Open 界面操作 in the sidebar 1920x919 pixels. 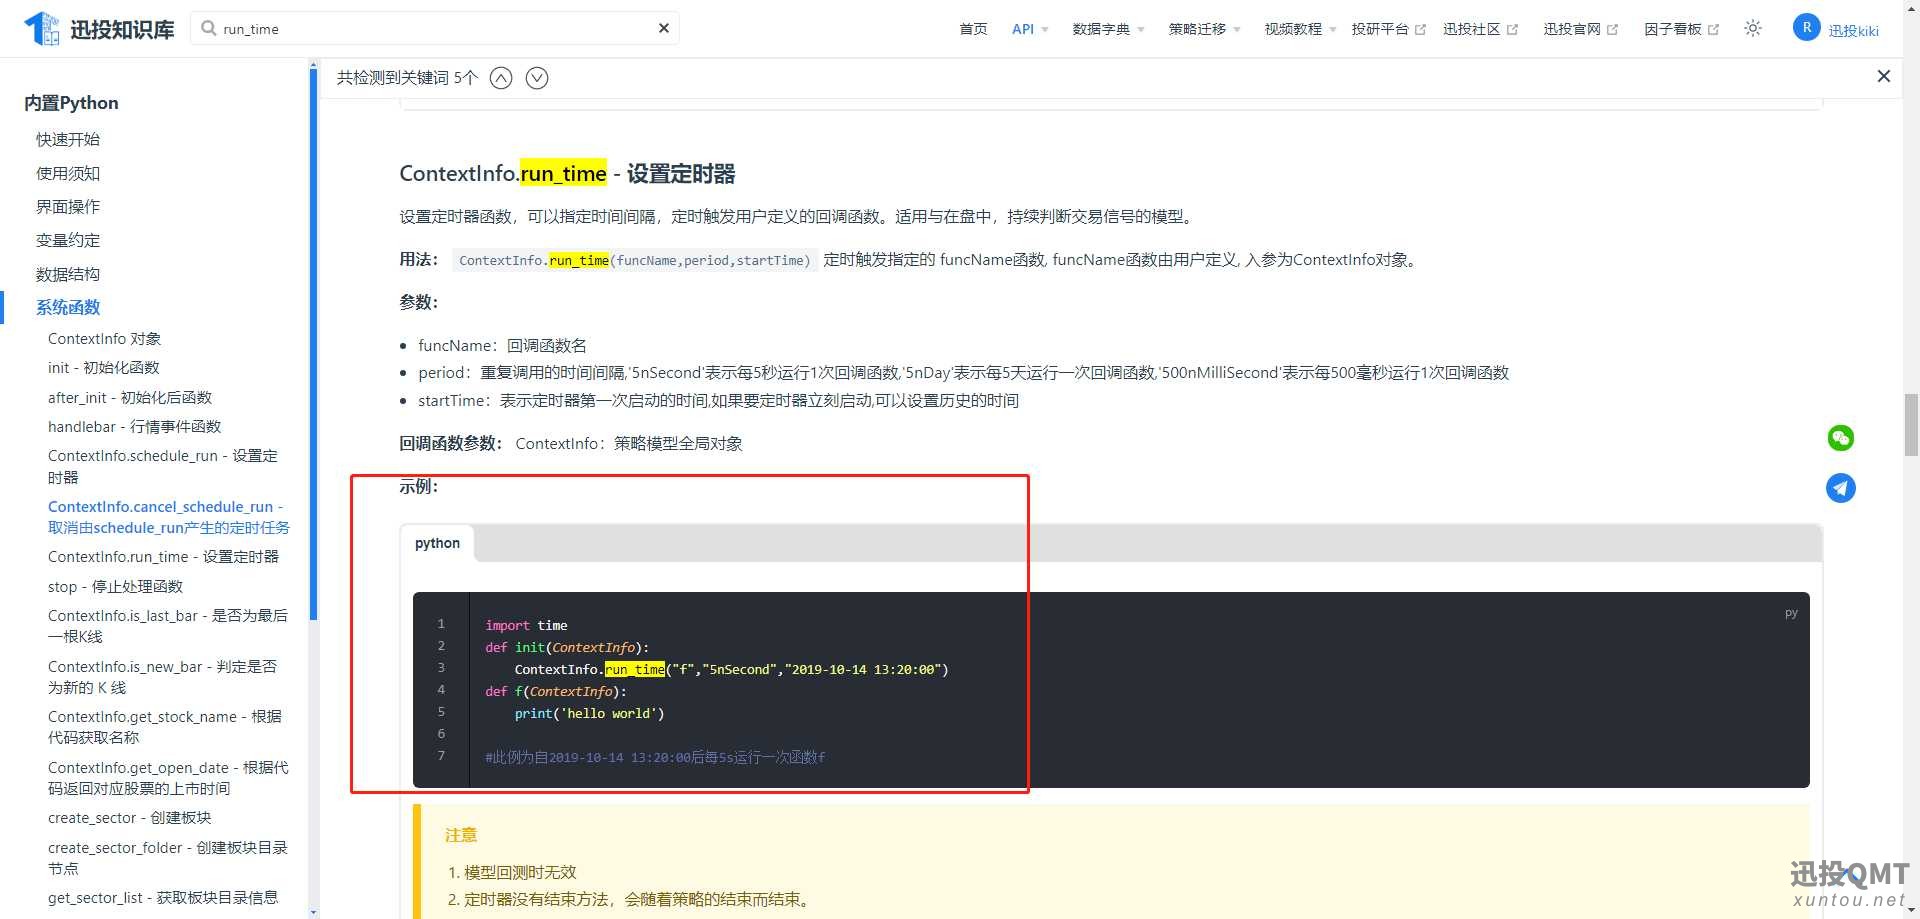coord(68,206)
